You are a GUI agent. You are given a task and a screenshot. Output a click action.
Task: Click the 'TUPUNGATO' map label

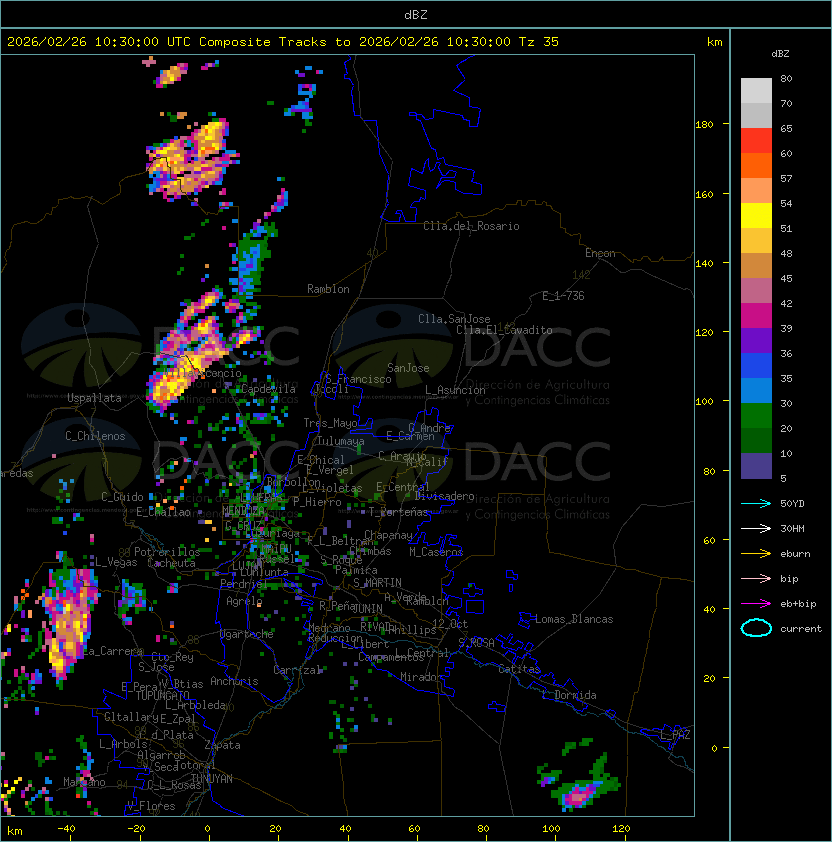162,695
